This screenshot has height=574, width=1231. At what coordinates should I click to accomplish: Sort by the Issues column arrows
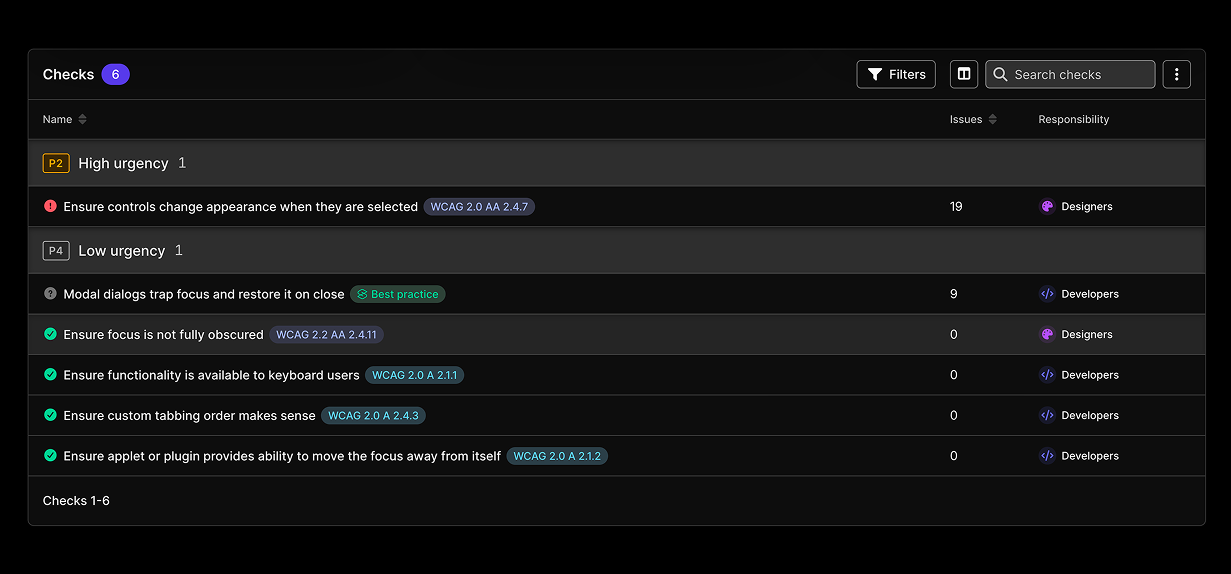992,119
